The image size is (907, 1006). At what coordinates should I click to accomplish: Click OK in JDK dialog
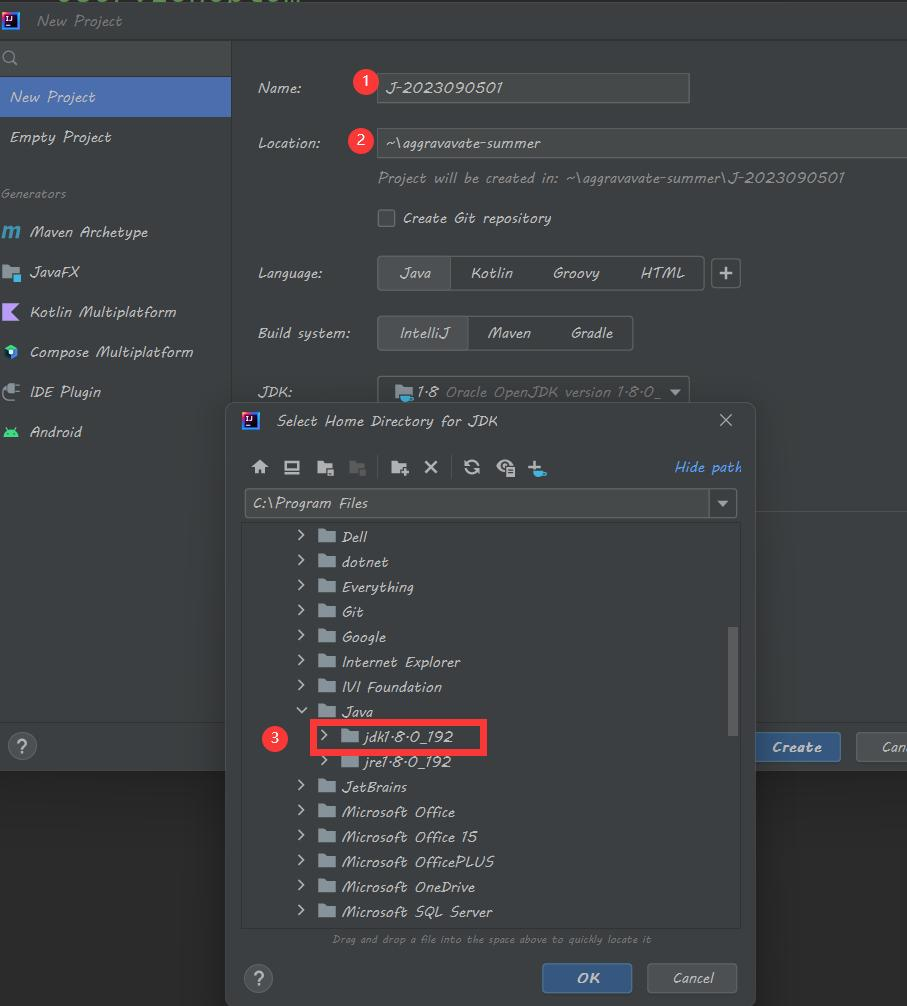pyautogui.click(x=587, y=978)
